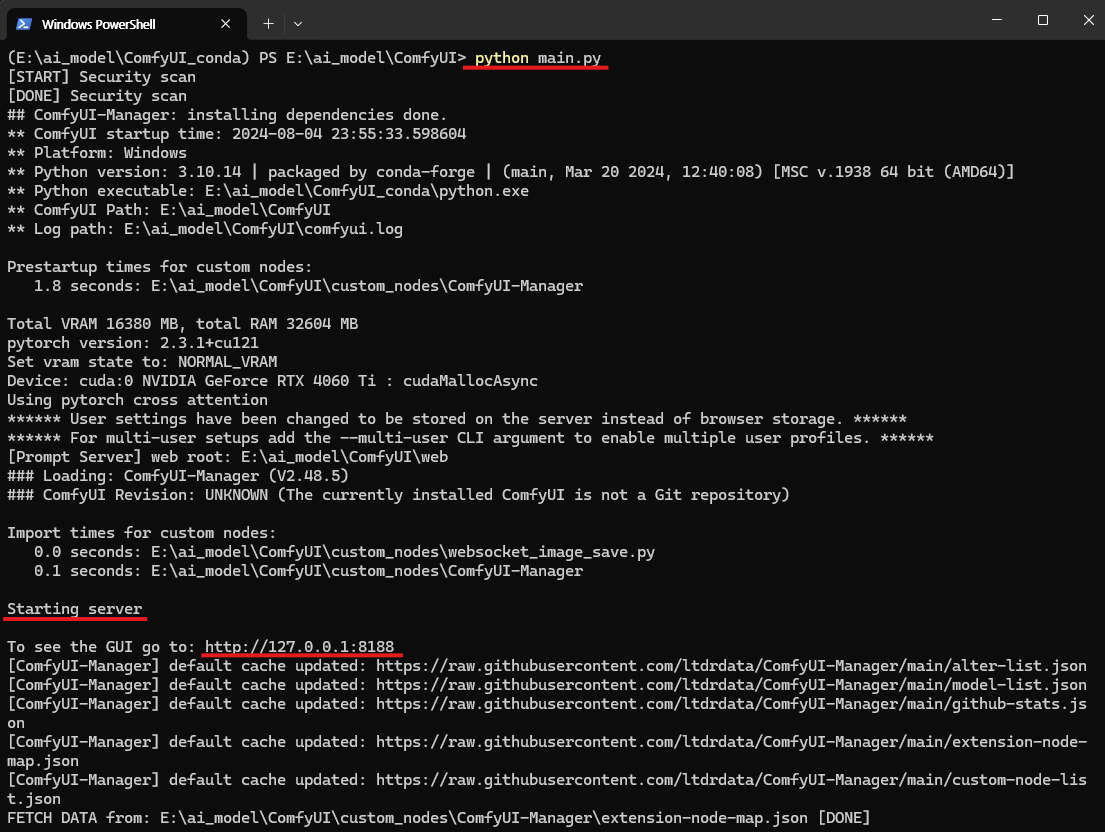Click the 'python main.py' command text

538,58
